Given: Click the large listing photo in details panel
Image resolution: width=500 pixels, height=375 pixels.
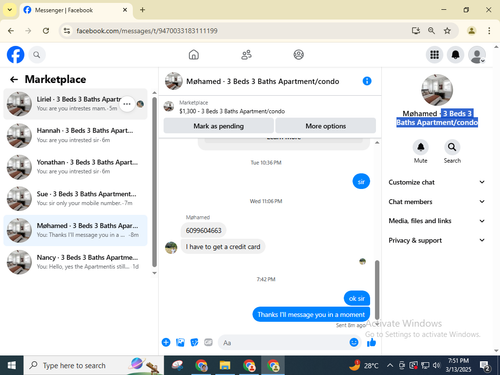Looking at the screenshot, I should 437,90.
